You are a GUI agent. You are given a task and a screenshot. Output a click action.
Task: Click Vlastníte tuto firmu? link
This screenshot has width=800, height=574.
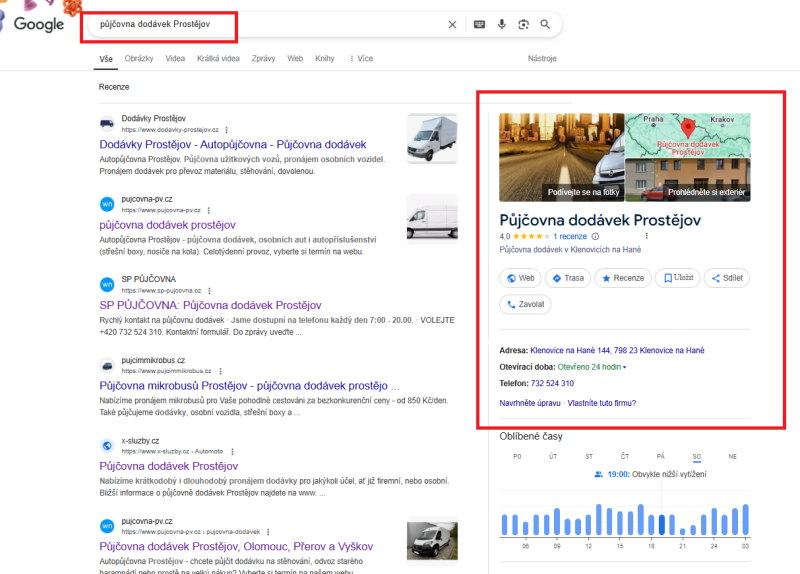602,403
